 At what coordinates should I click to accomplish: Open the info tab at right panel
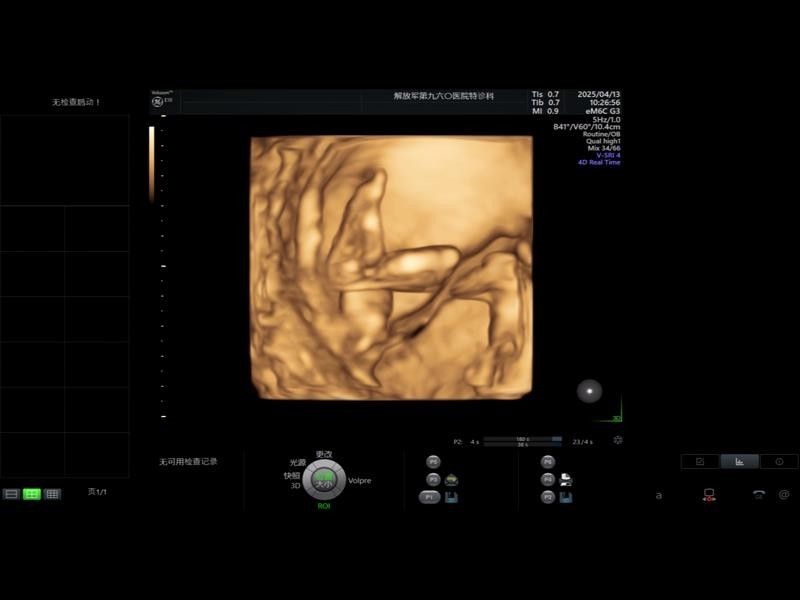(779, 461)
